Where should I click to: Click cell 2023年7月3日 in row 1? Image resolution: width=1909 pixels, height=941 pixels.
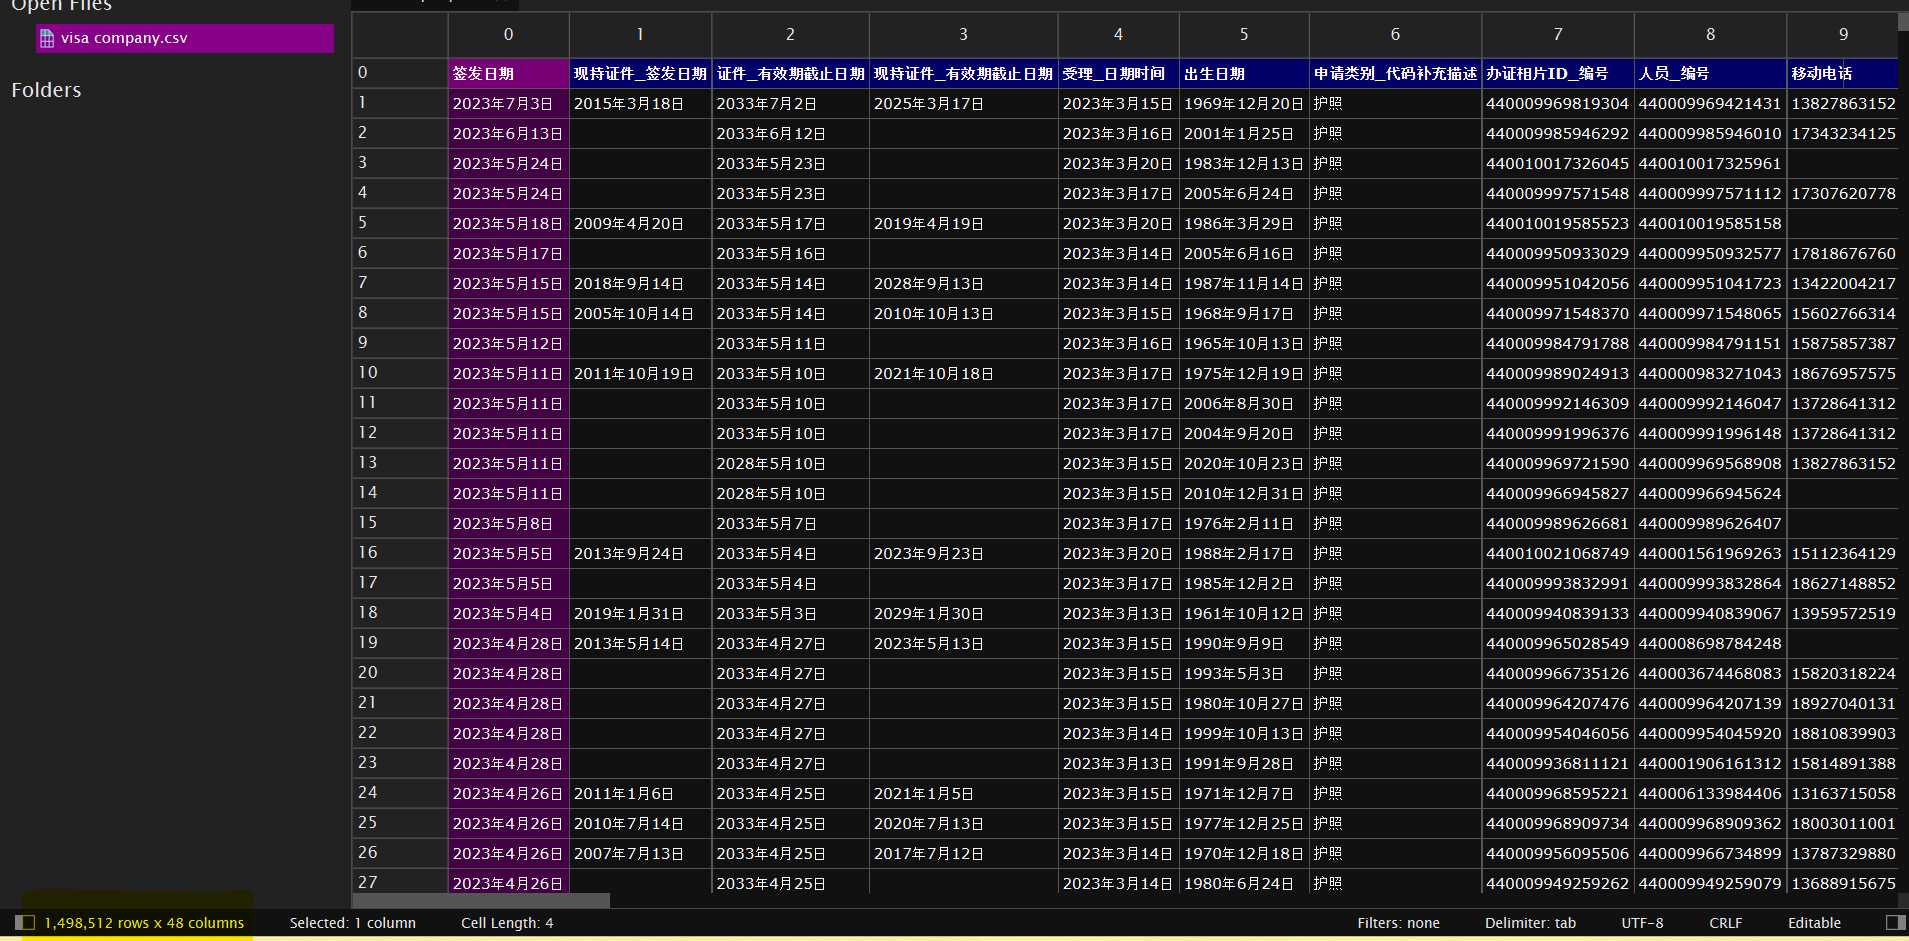click(x=508, y=103)
